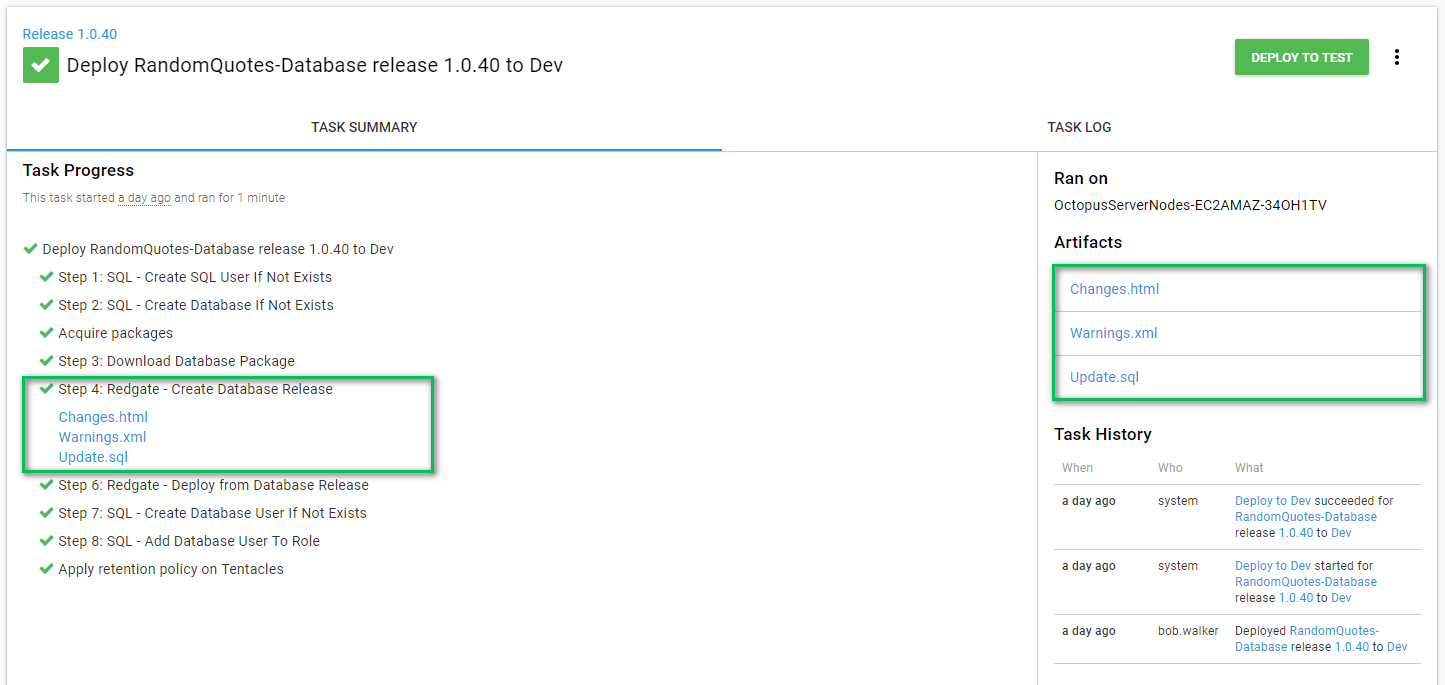The width and height of the screenshot is (1445, 685).
Task: Click the 'a day ago' start time text
Action: point(144,198)
